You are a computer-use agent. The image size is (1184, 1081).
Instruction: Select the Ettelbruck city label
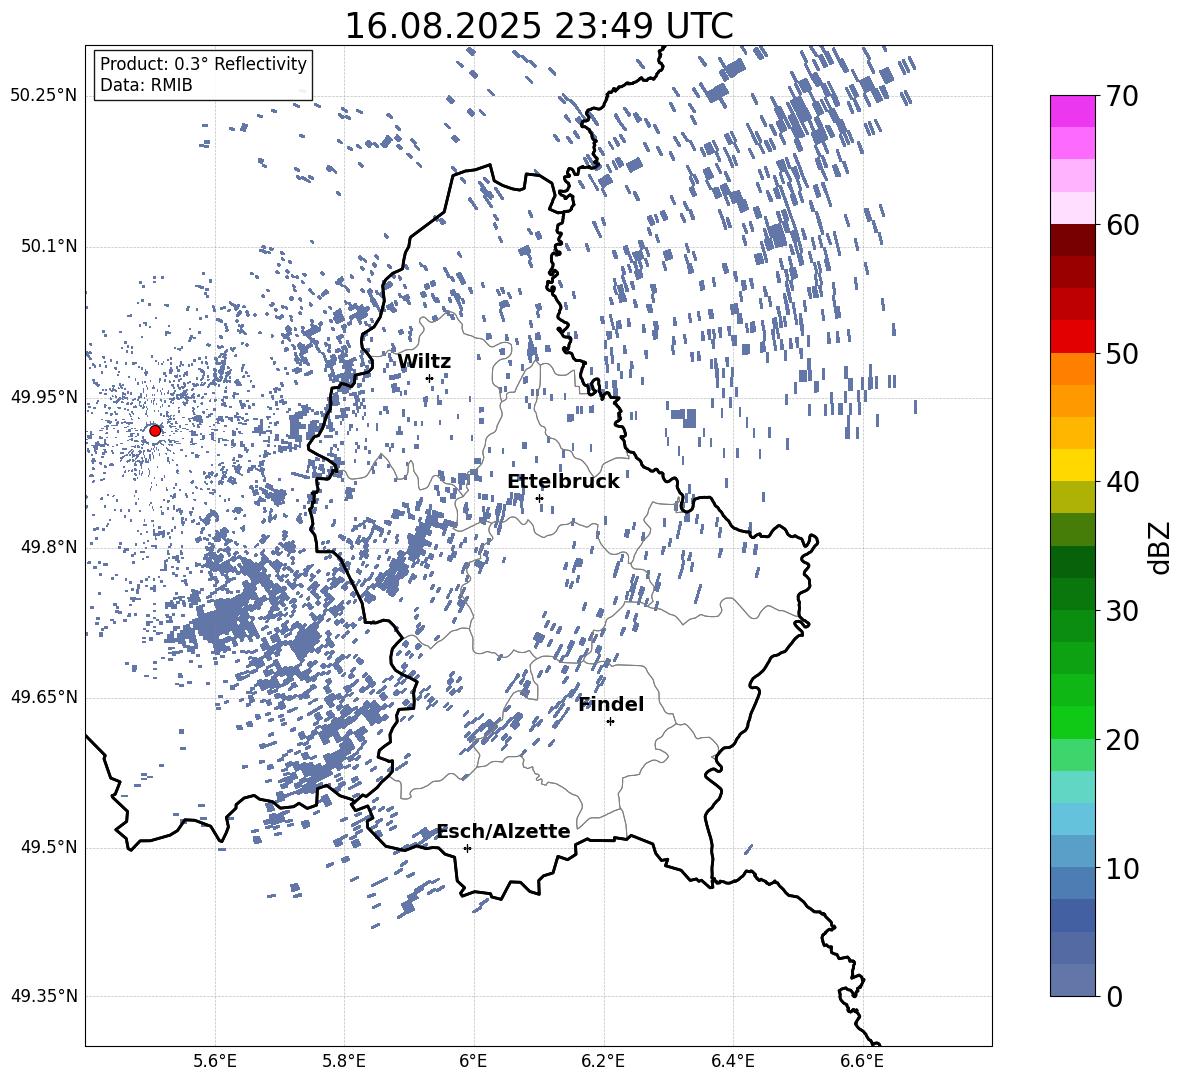[563, 482]
